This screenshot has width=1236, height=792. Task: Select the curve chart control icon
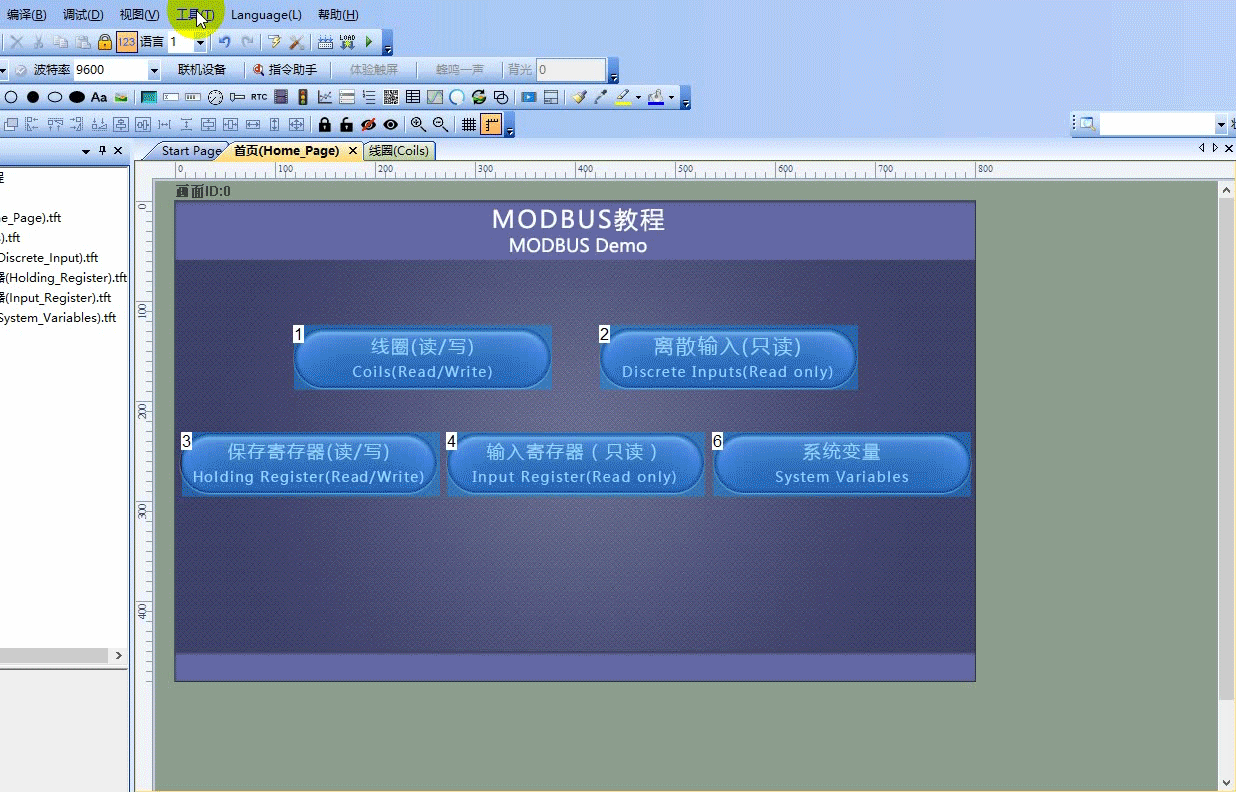325,97
